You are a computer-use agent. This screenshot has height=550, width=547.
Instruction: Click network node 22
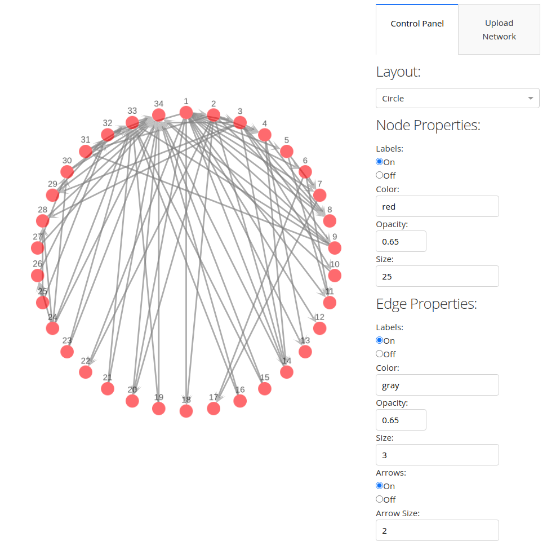pyautogui.click(x=86, y=372)
